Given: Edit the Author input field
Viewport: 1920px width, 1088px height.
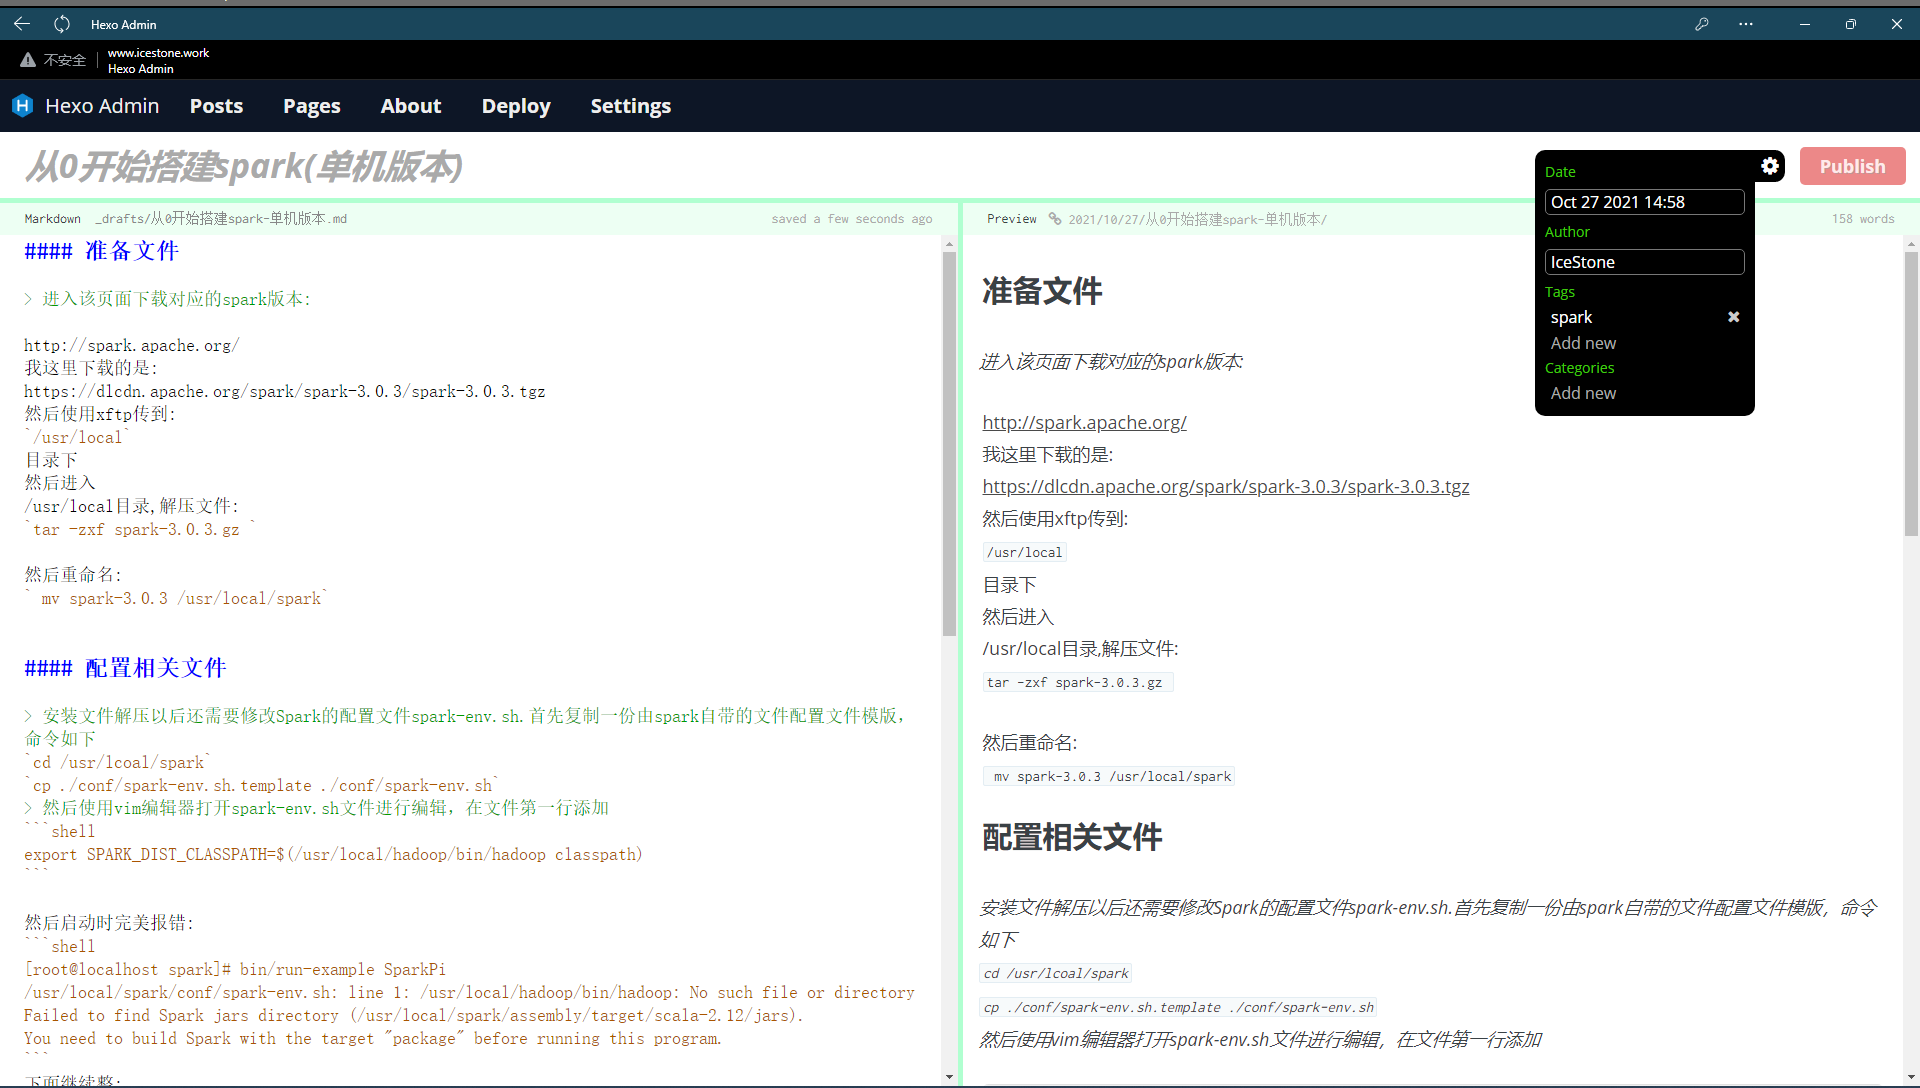Looking at the screenshot, I should pyautogui.click(x=1644, y=262).
